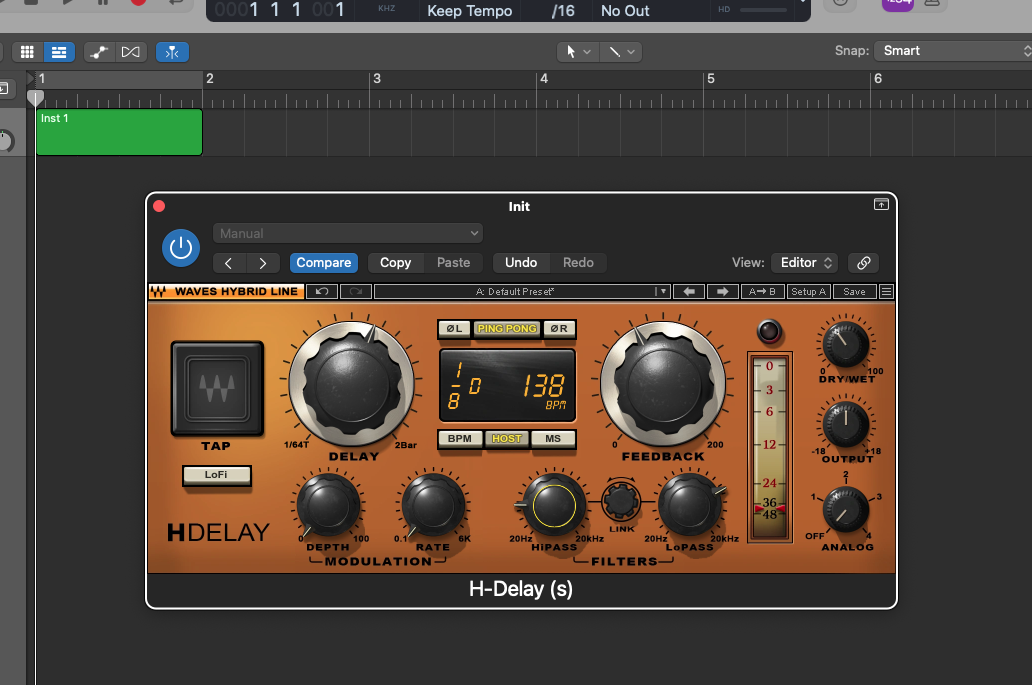The image size is (1032, 685).
Task: Click the large FEEDBACK knob
Action: (x=663, y=385)
